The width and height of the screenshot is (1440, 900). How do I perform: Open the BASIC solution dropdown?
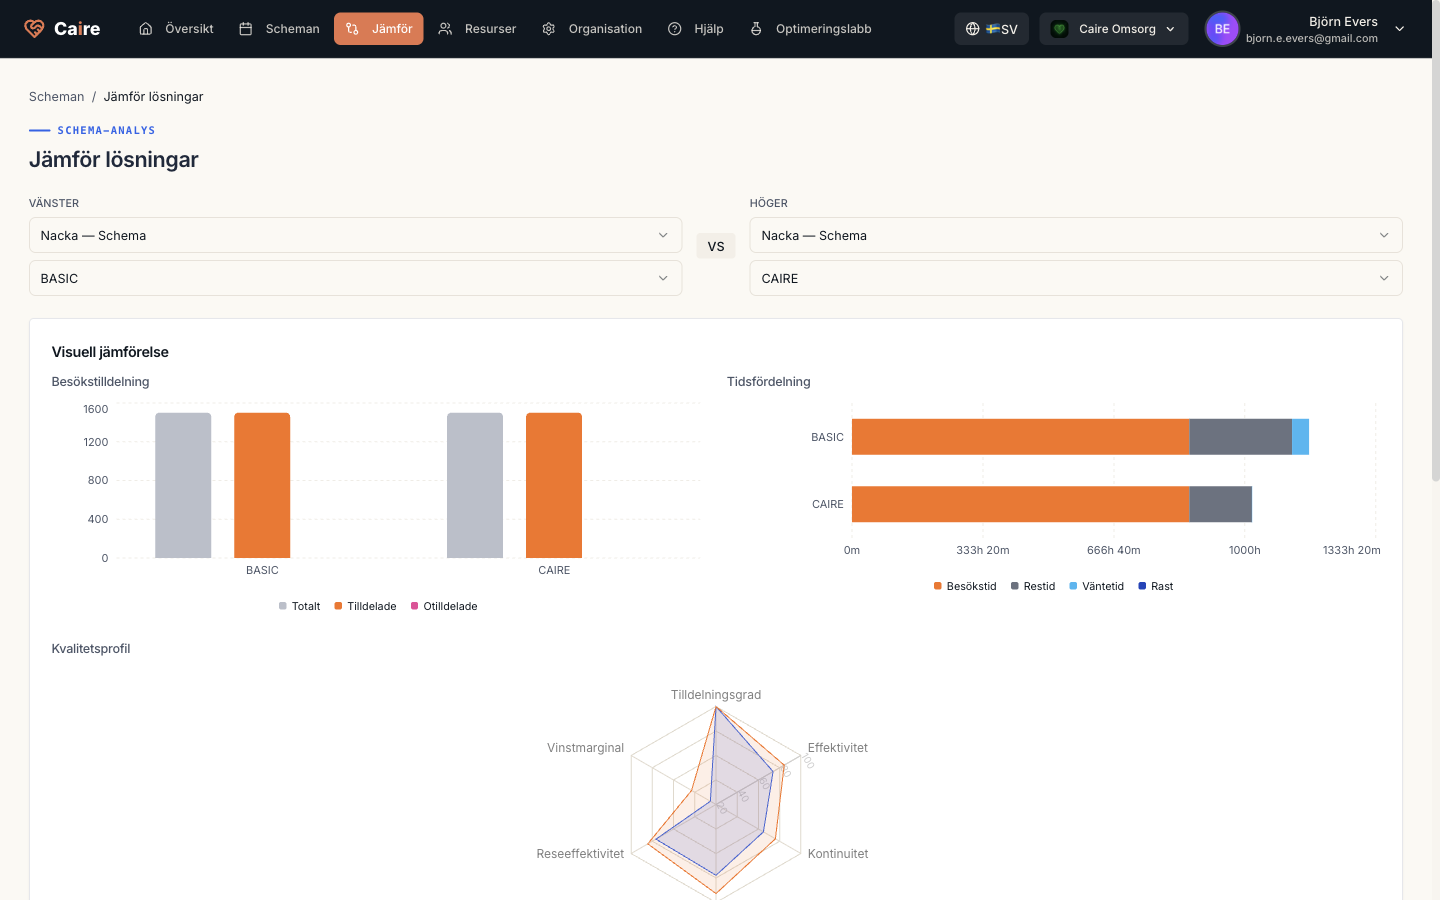355,278
